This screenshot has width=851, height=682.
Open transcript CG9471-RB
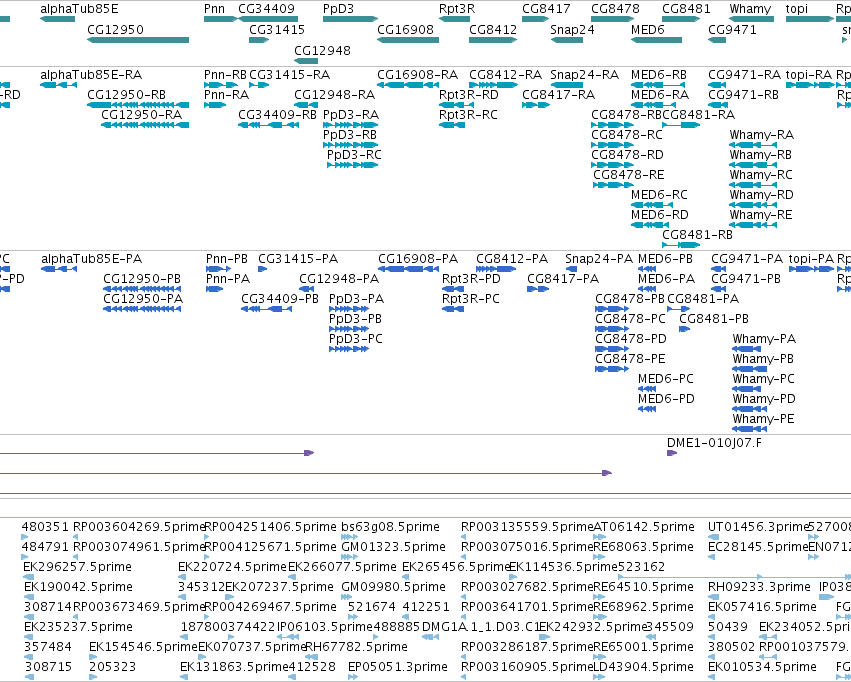pos(743,95)
